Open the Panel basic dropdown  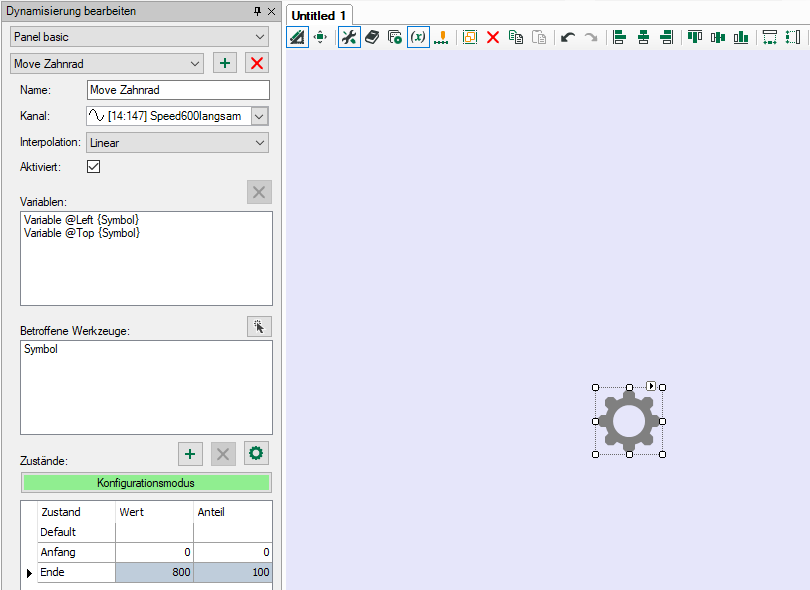coord(139,37)
